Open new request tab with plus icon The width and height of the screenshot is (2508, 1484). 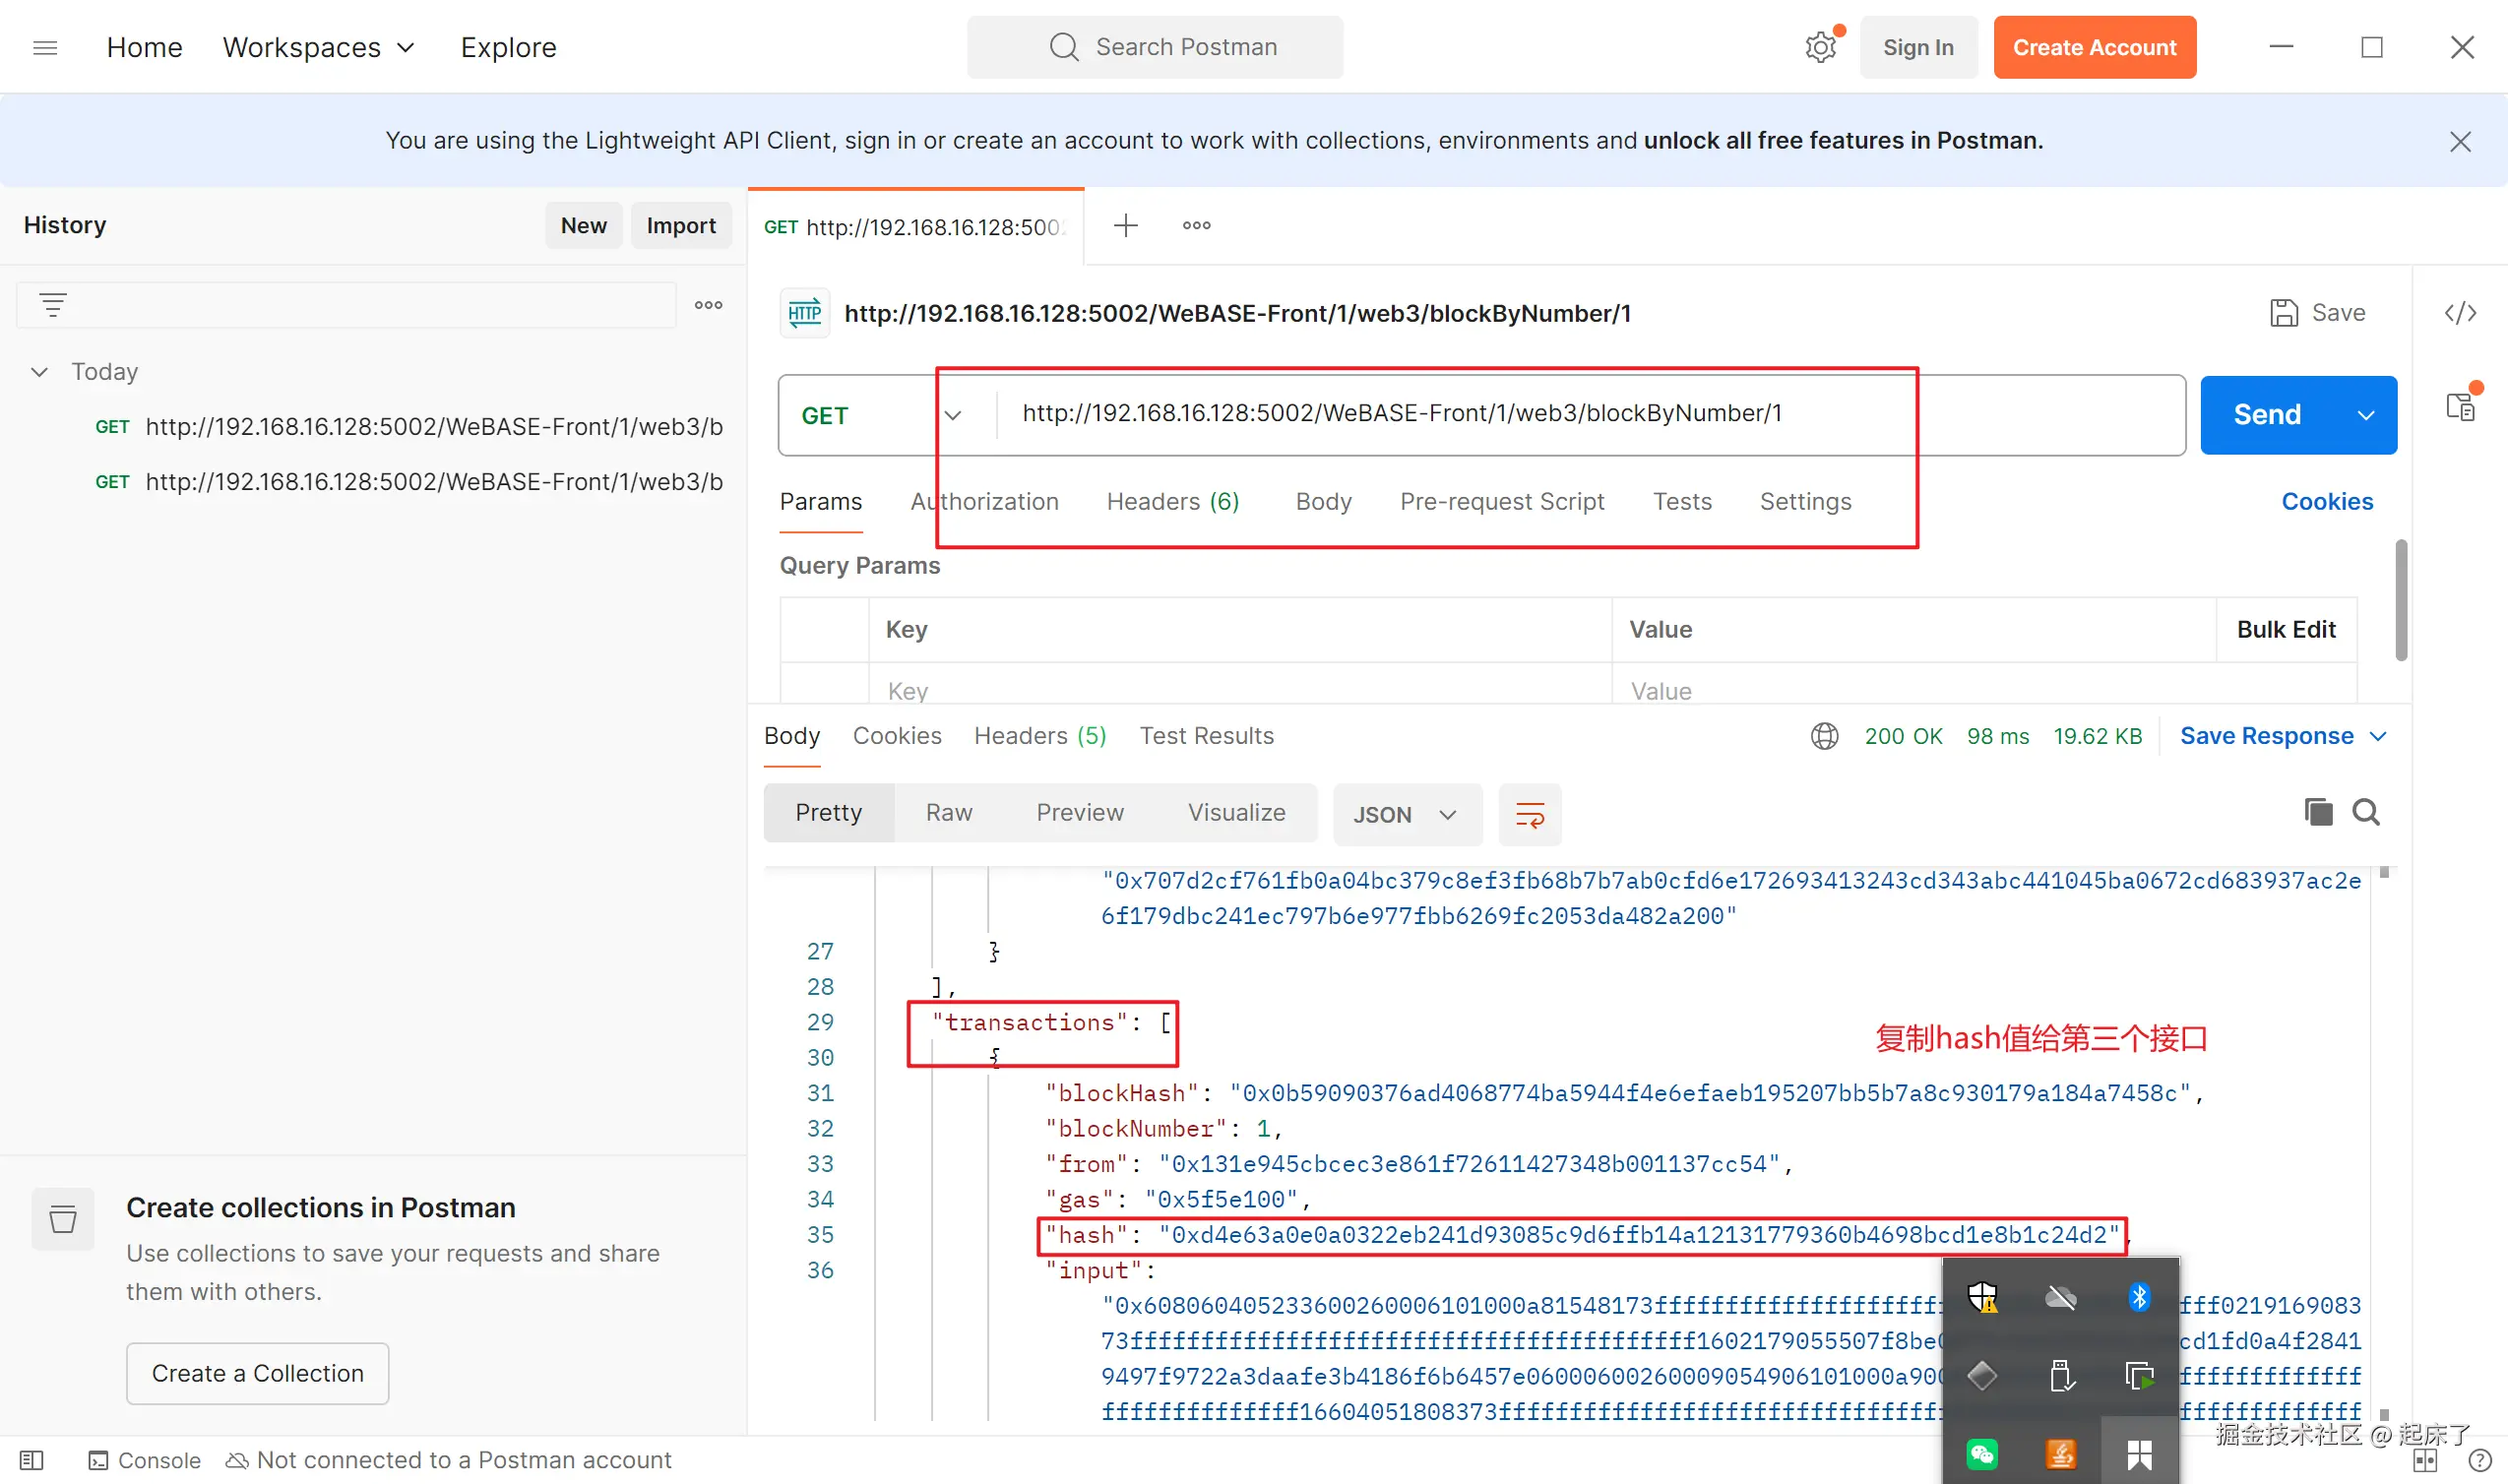pos(1125,226)
